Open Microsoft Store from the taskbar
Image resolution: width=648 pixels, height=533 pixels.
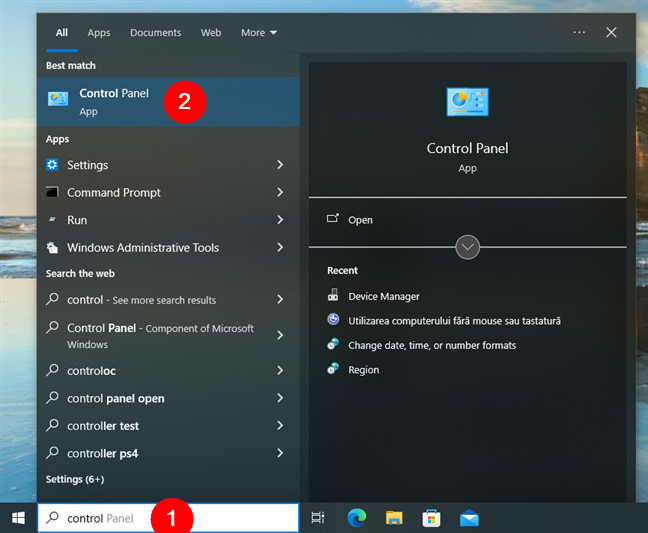(x=431, y=518)
